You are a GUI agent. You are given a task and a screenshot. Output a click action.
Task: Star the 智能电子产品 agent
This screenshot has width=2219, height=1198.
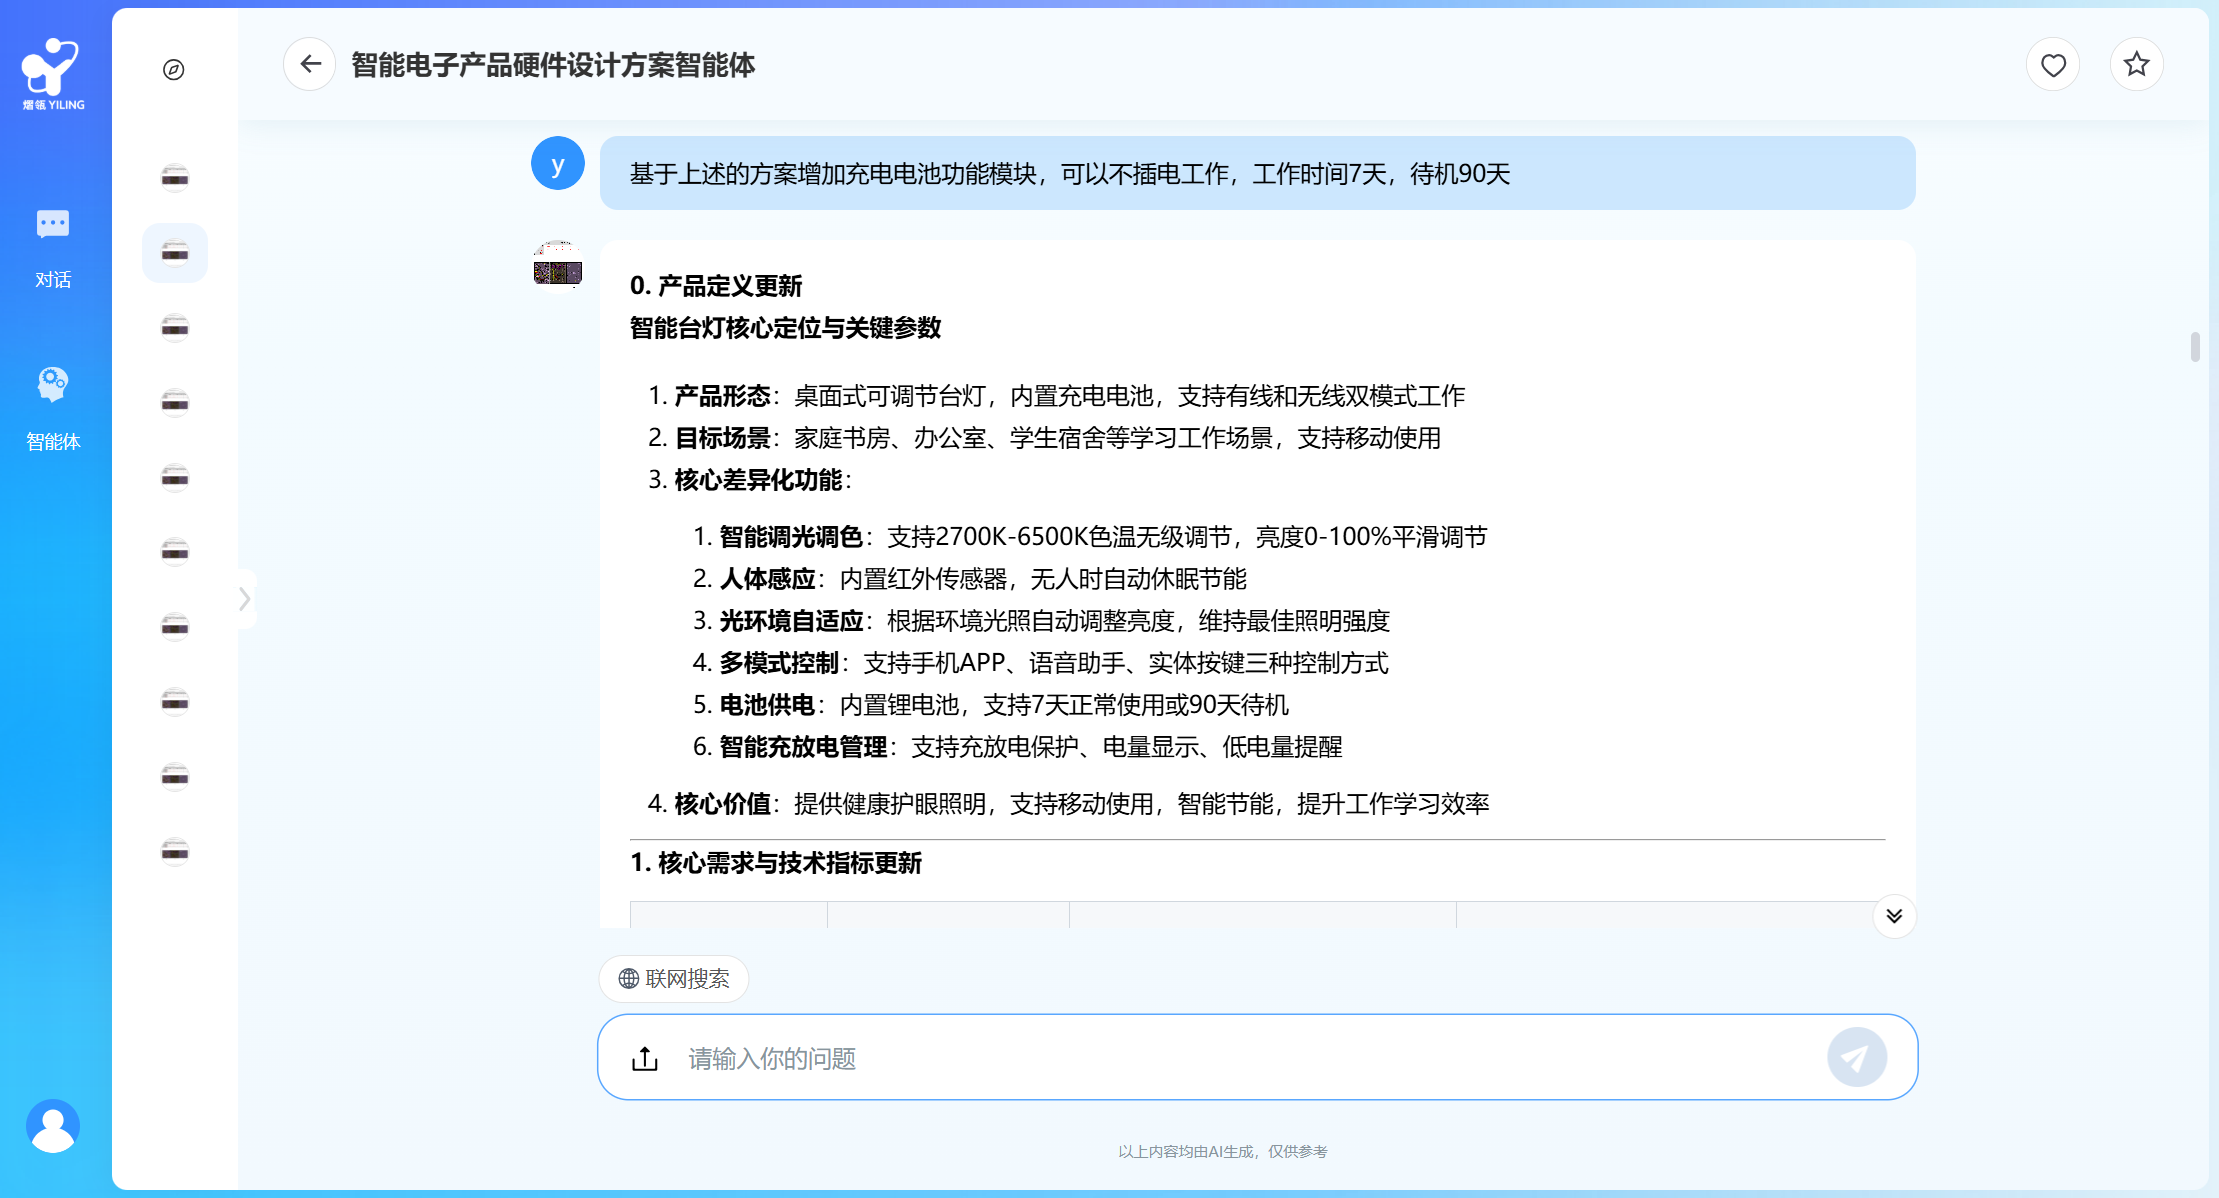(x=2137, y=64)
